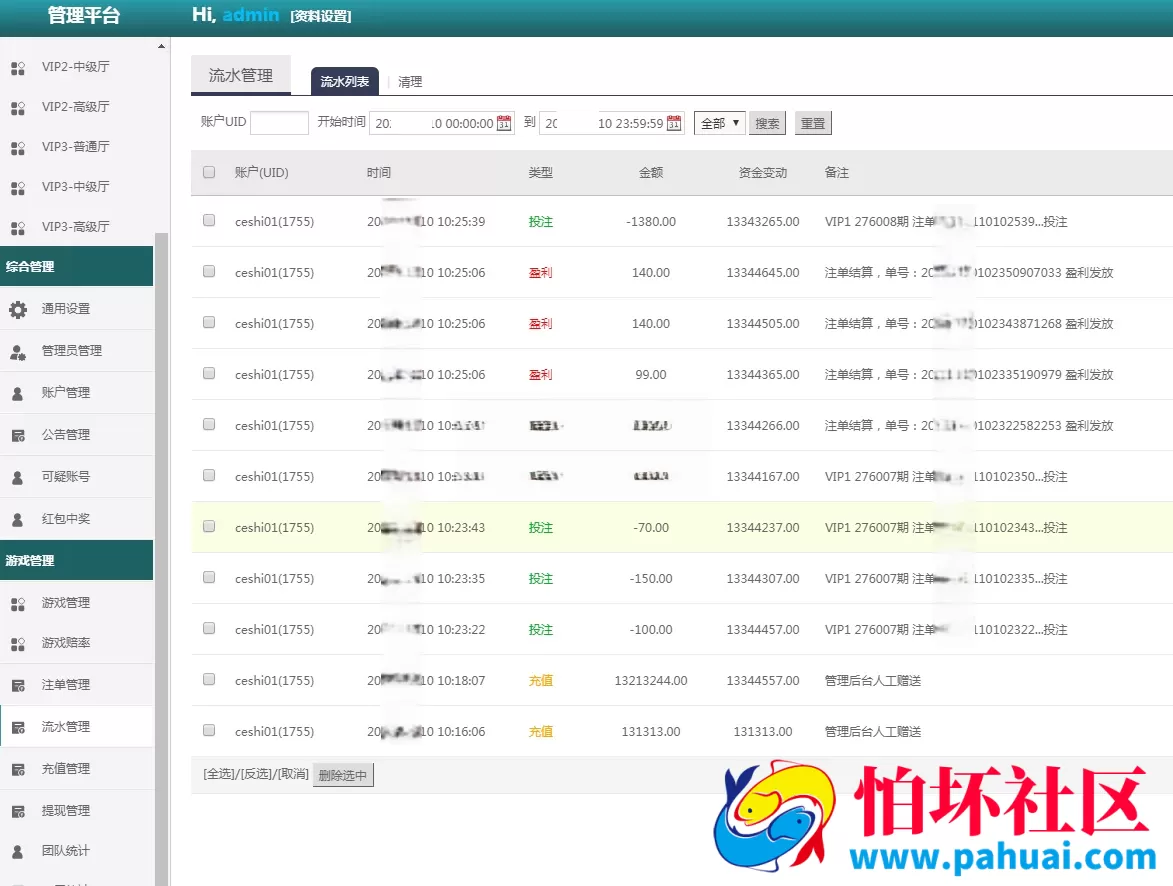The image size is (1173, 886).
Task: Click the sidebar vertical scrollbar
Action: pyautogui.click(x=161, y=558)
